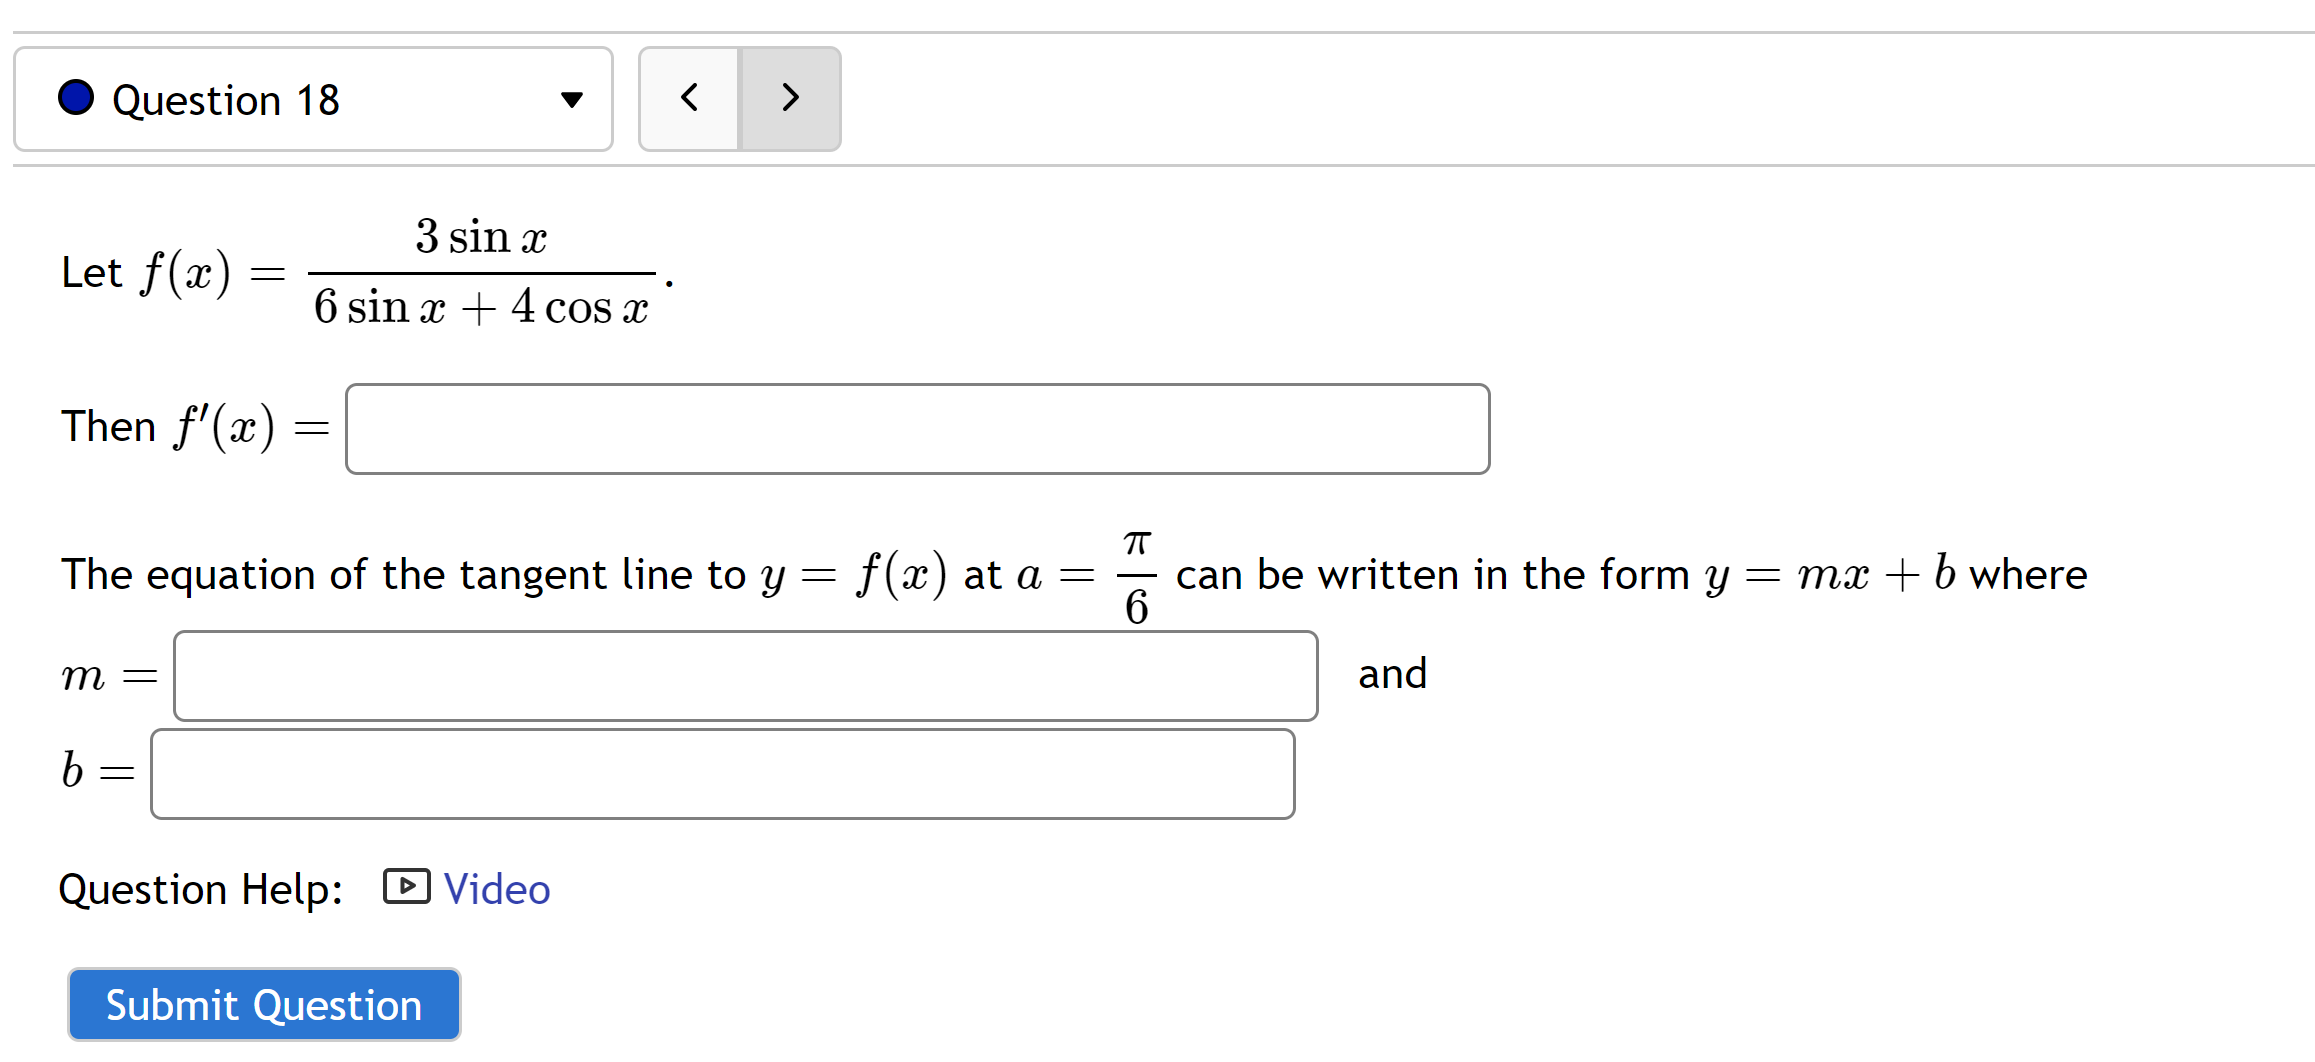Click the filled circle marking question status
Viewport: 2315px width, 1062px height.
(76, 99)
